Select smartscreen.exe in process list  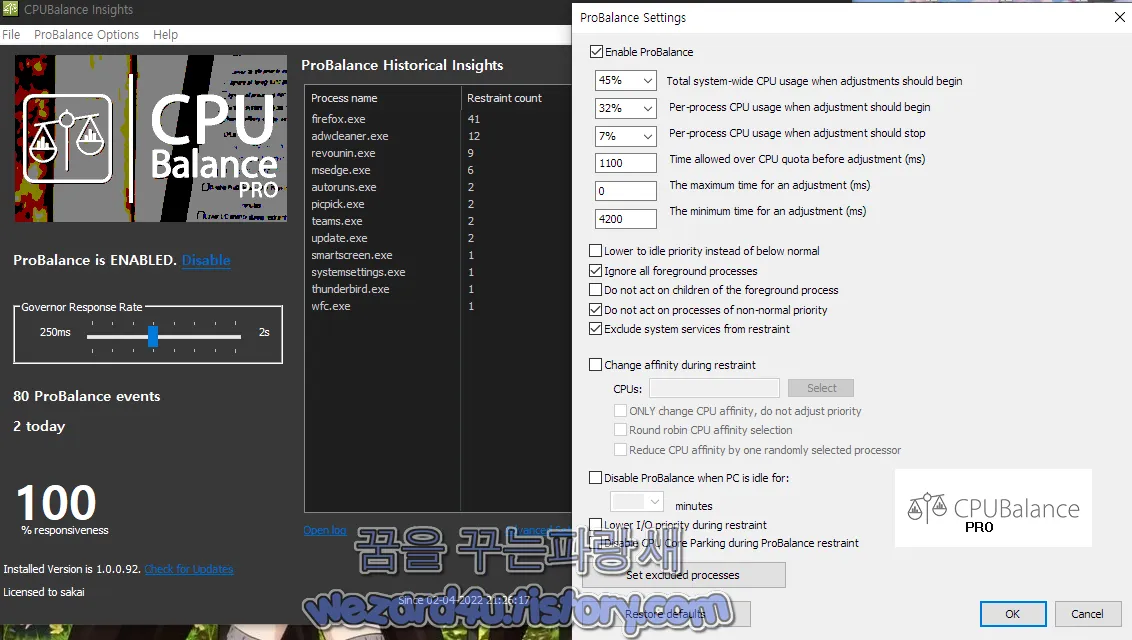pos(438,255)
